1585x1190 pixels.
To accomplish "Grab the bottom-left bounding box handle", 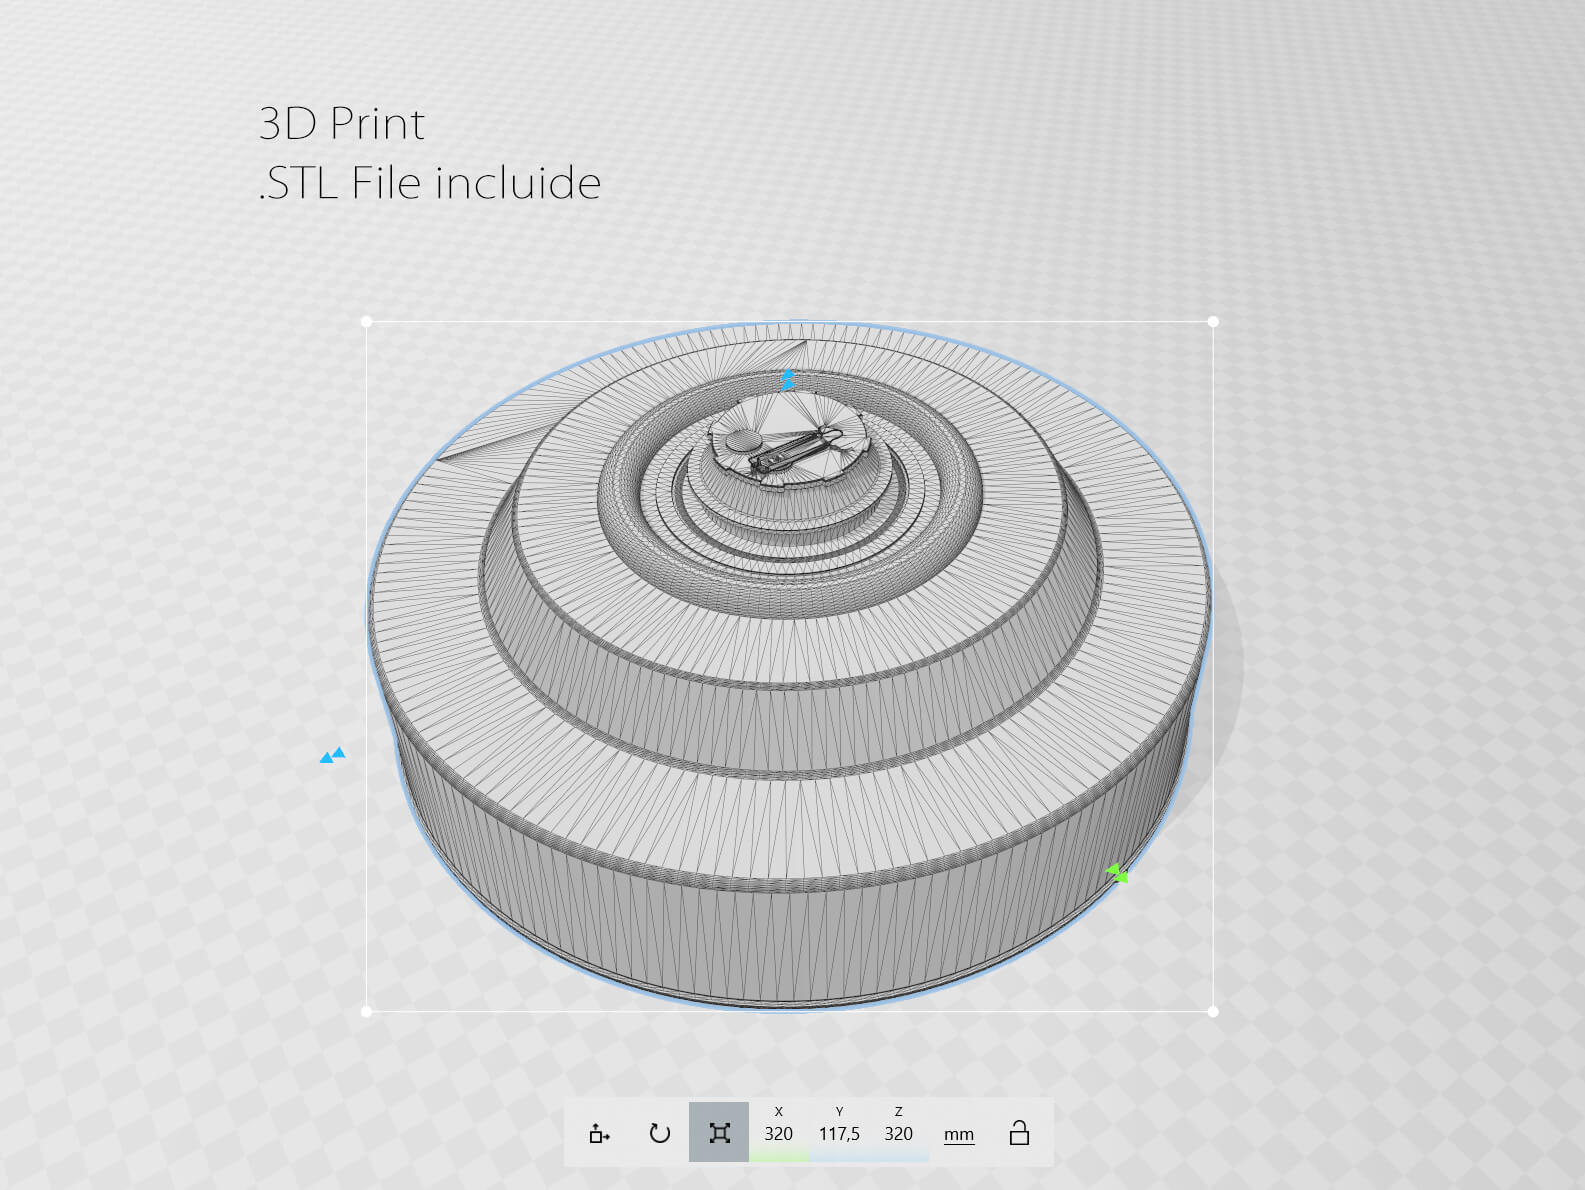I will click(367, 1011).
